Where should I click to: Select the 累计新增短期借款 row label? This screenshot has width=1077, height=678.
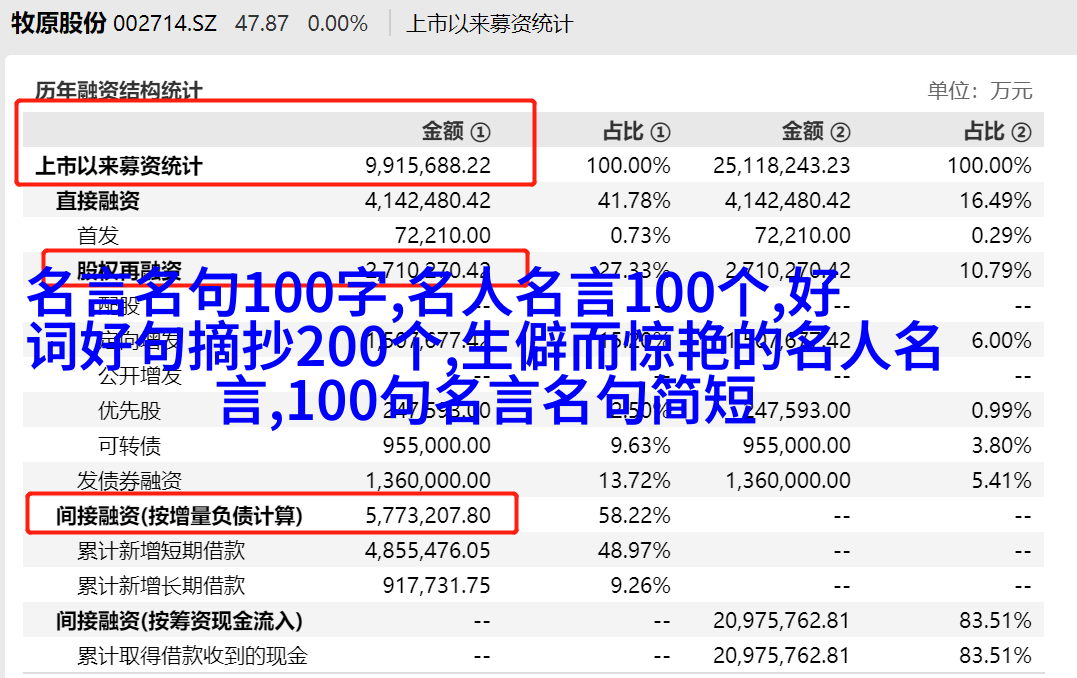(161, 551)
